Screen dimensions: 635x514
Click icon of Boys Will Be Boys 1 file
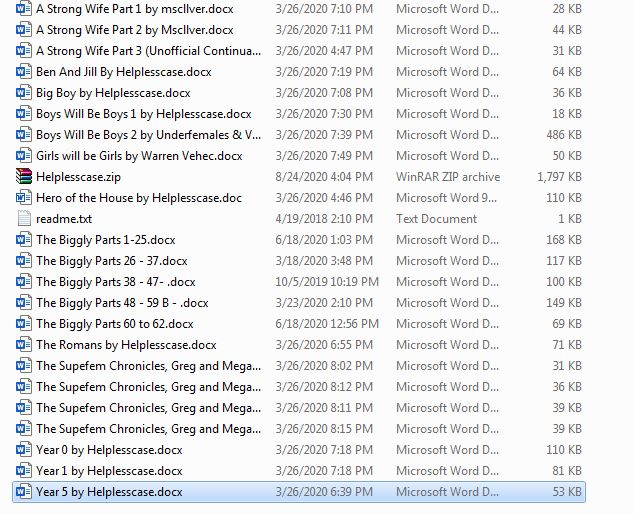23,114
